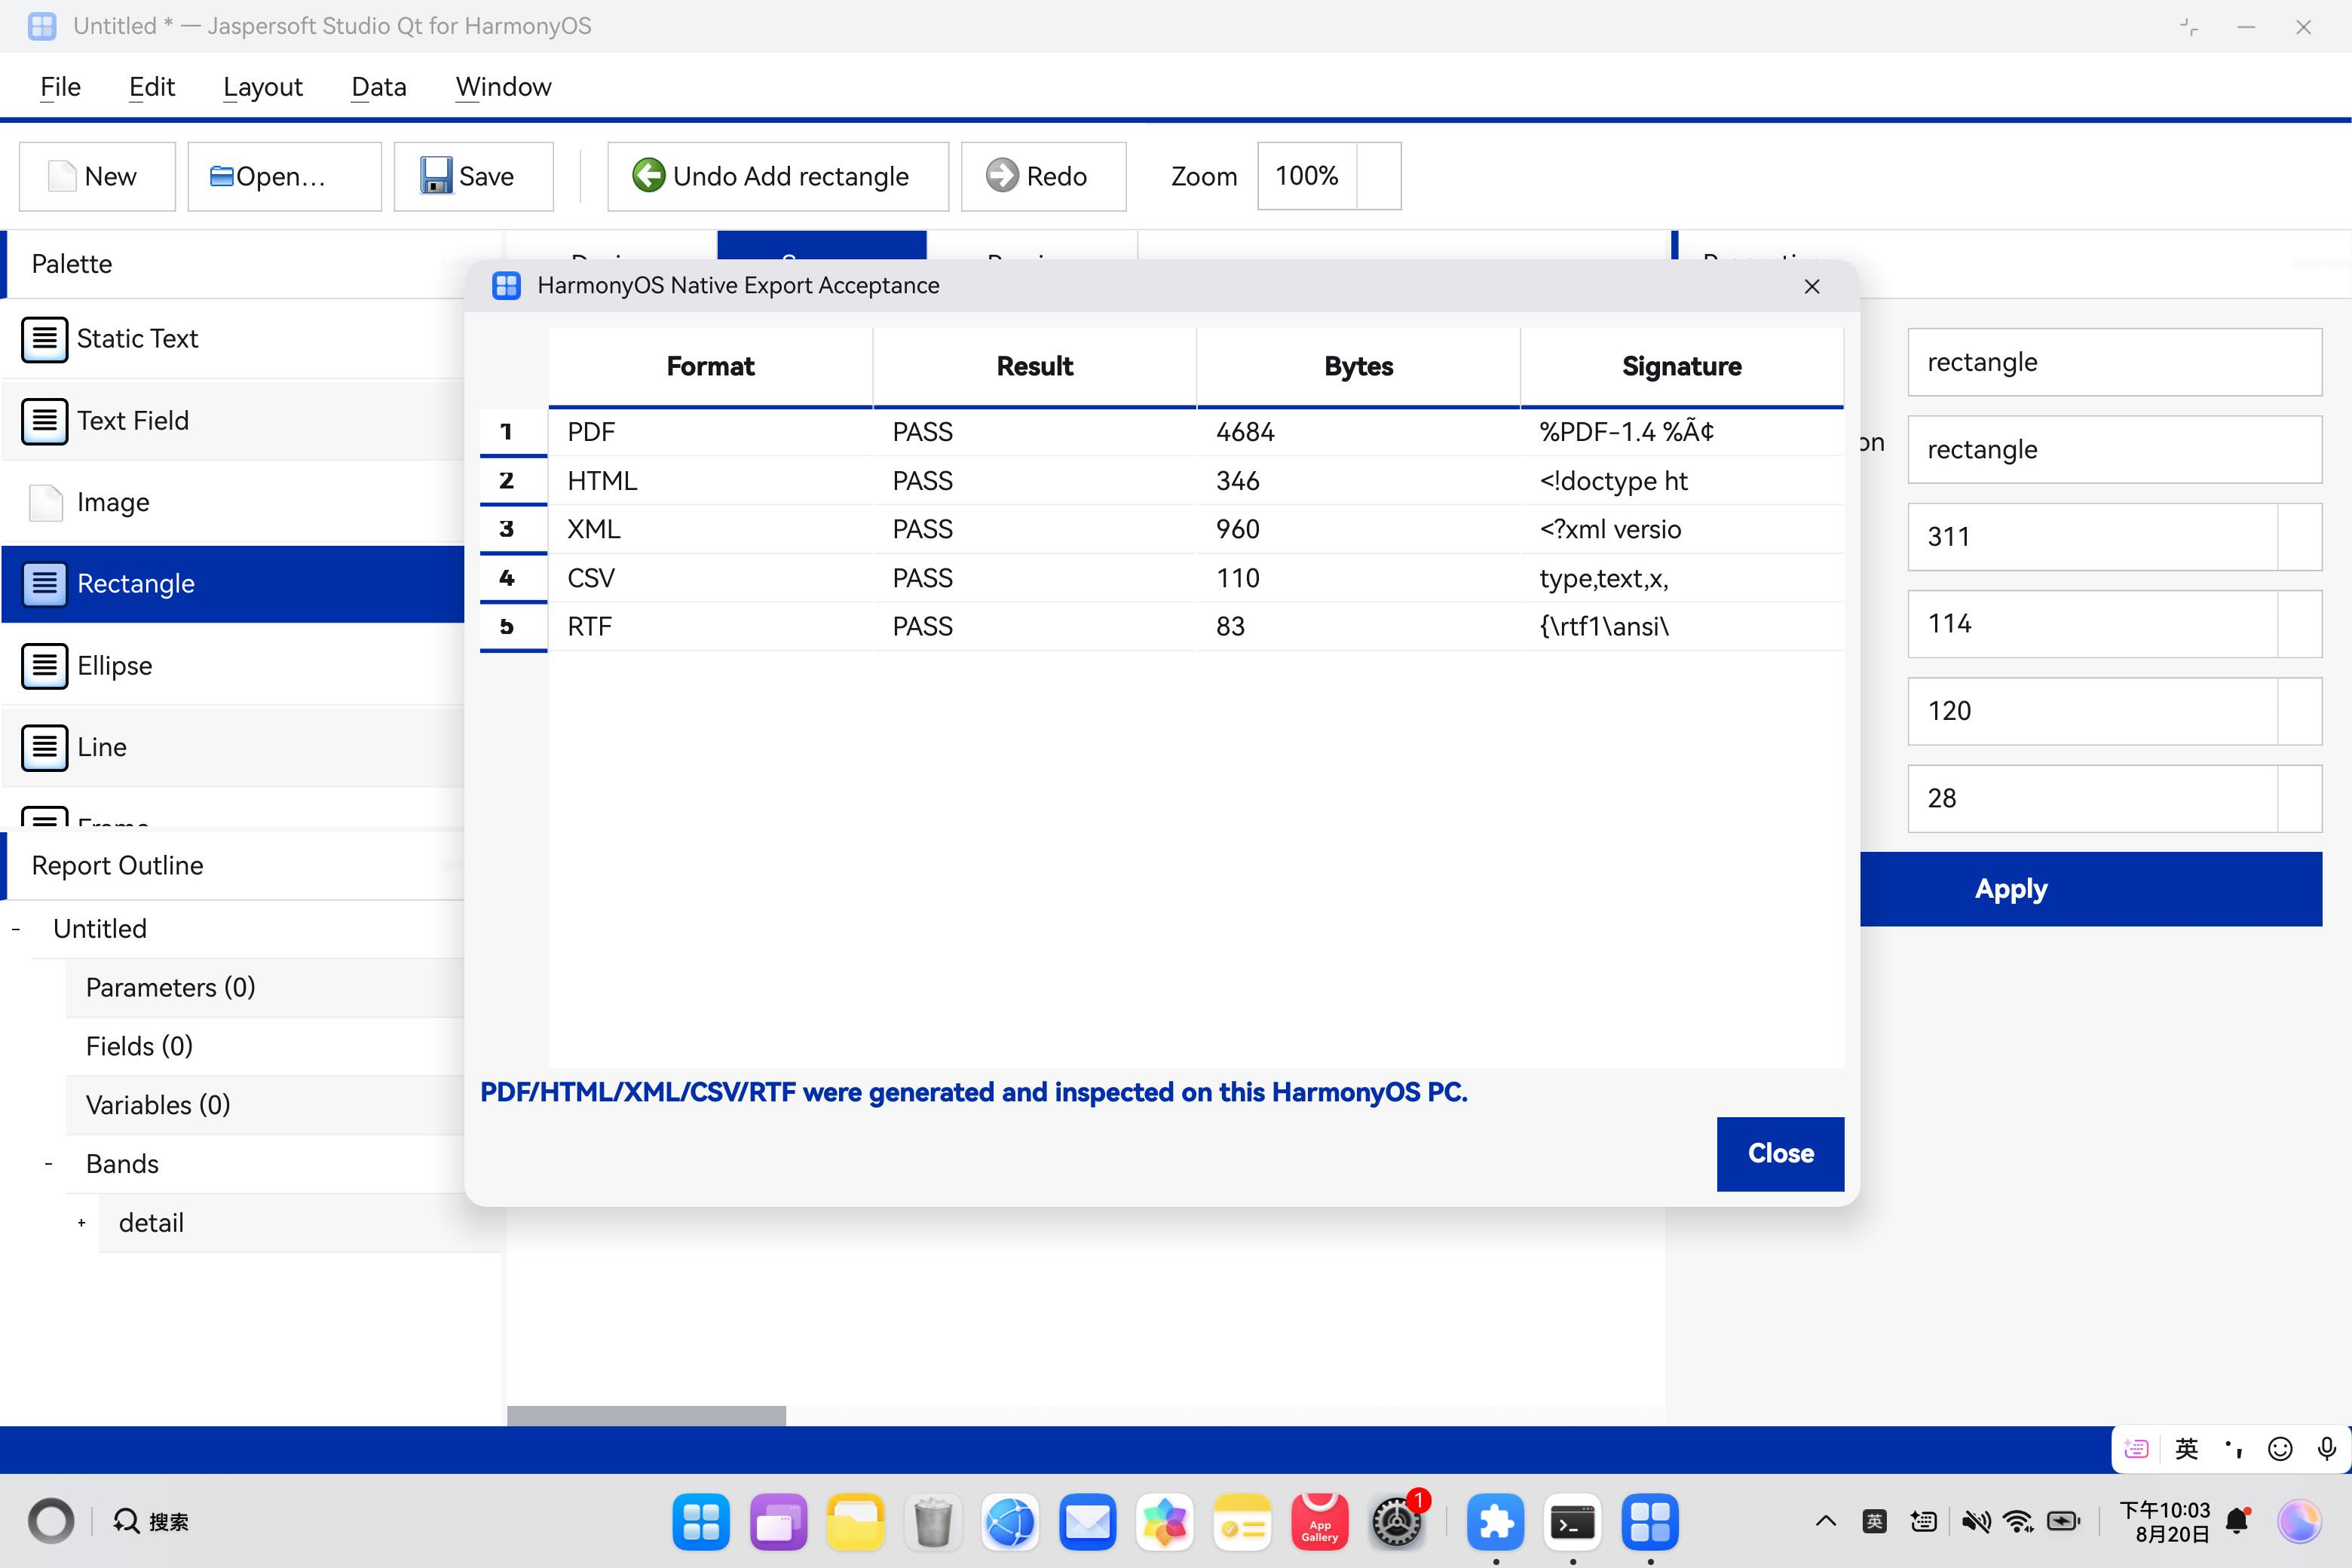Click the New document toolbar button
This screenshot has width=2352, height=1568.
[x=97, y=176]
